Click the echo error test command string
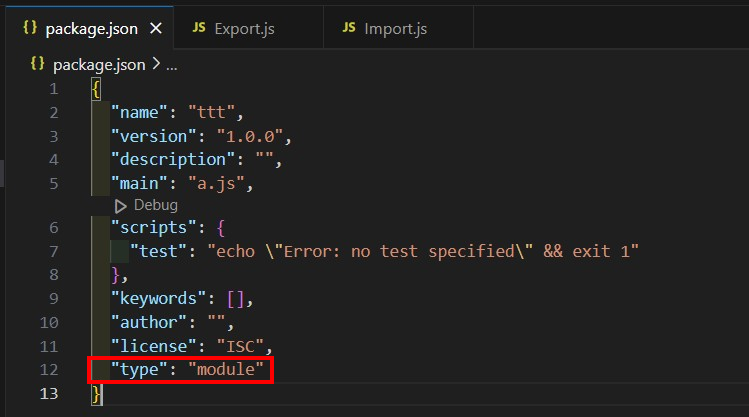The height and width of the screenshot is (417, 749). click(423, 251)
